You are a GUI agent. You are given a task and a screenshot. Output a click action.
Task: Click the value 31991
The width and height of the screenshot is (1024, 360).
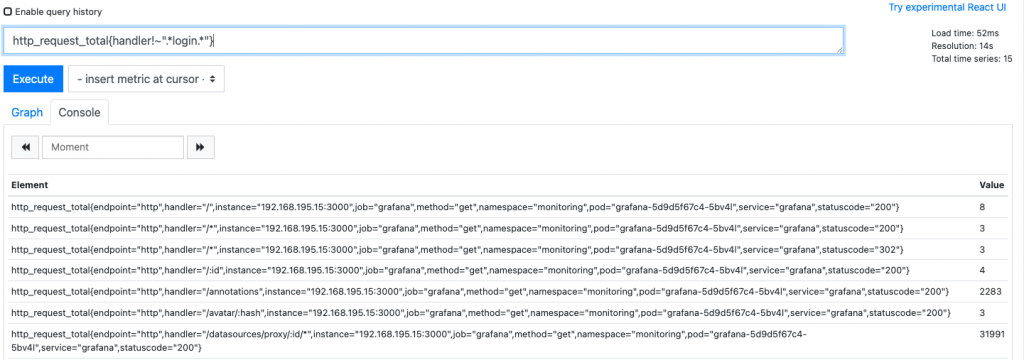pos(993,334)
